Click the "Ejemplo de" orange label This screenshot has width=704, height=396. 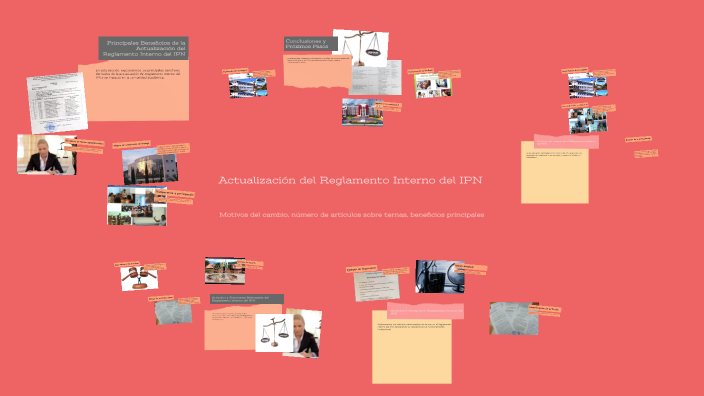[361, 269]
